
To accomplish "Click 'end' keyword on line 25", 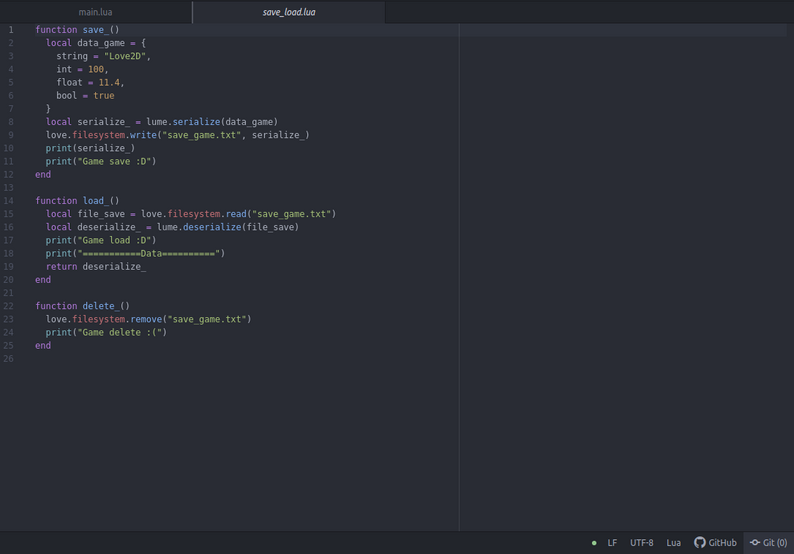I will coord(43,346).
